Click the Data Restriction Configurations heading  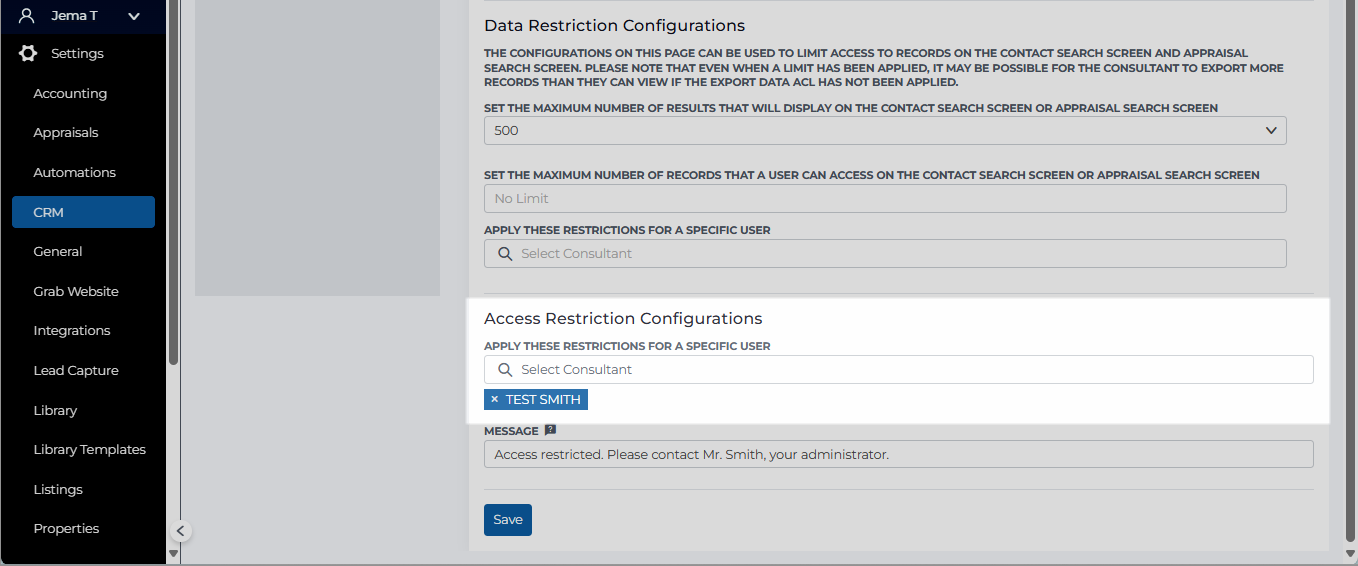click(614, 25)
